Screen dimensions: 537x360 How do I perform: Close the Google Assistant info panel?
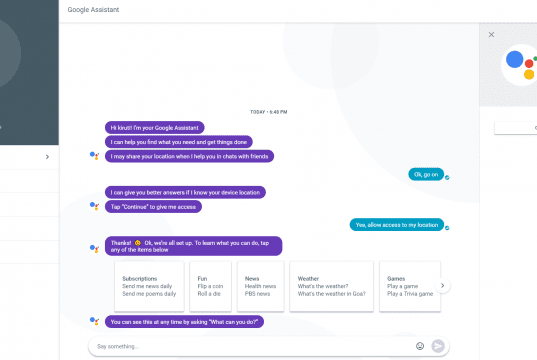tap(491, 35)
